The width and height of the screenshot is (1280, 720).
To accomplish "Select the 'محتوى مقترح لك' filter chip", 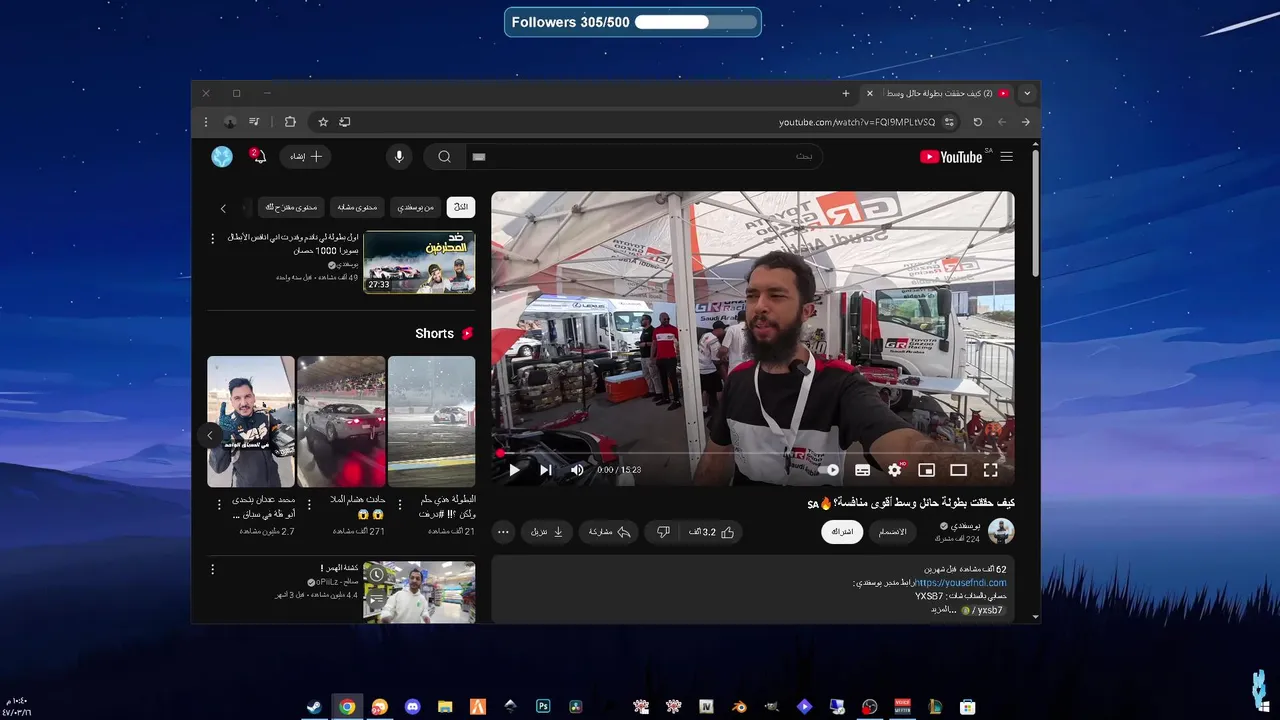I will (291, 207).
